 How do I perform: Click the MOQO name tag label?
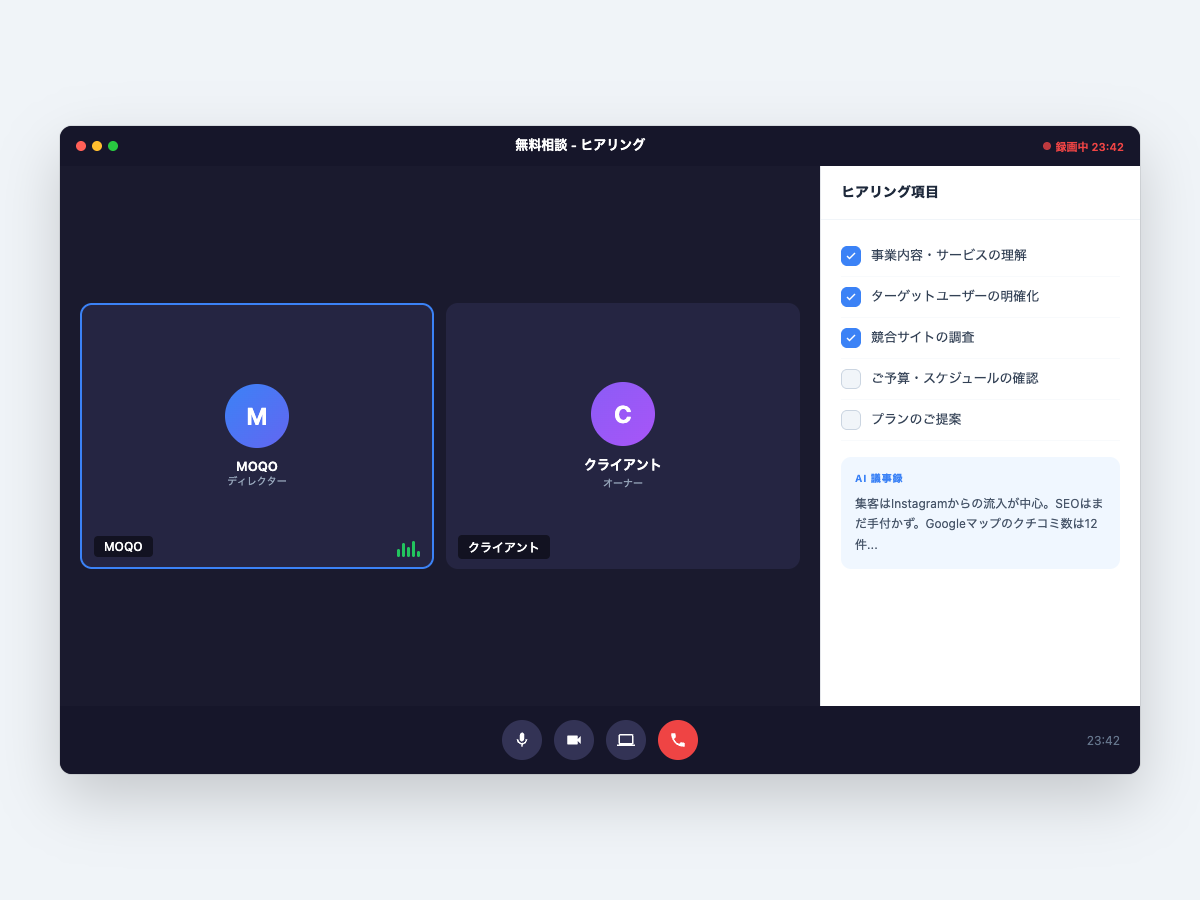click(124, 547)
